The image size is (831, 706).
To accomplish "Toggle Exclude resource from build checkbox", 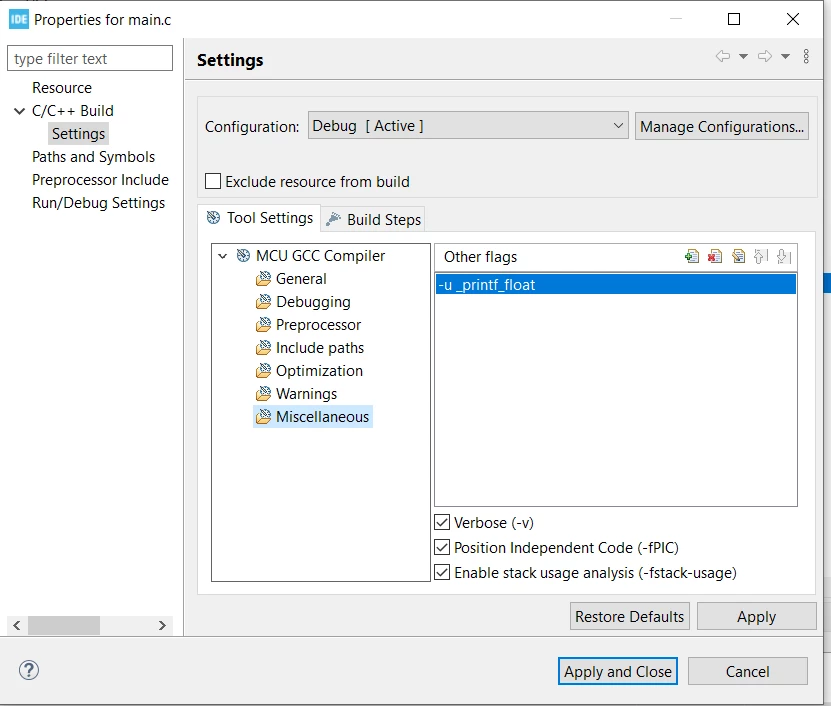I will point(213,181).
